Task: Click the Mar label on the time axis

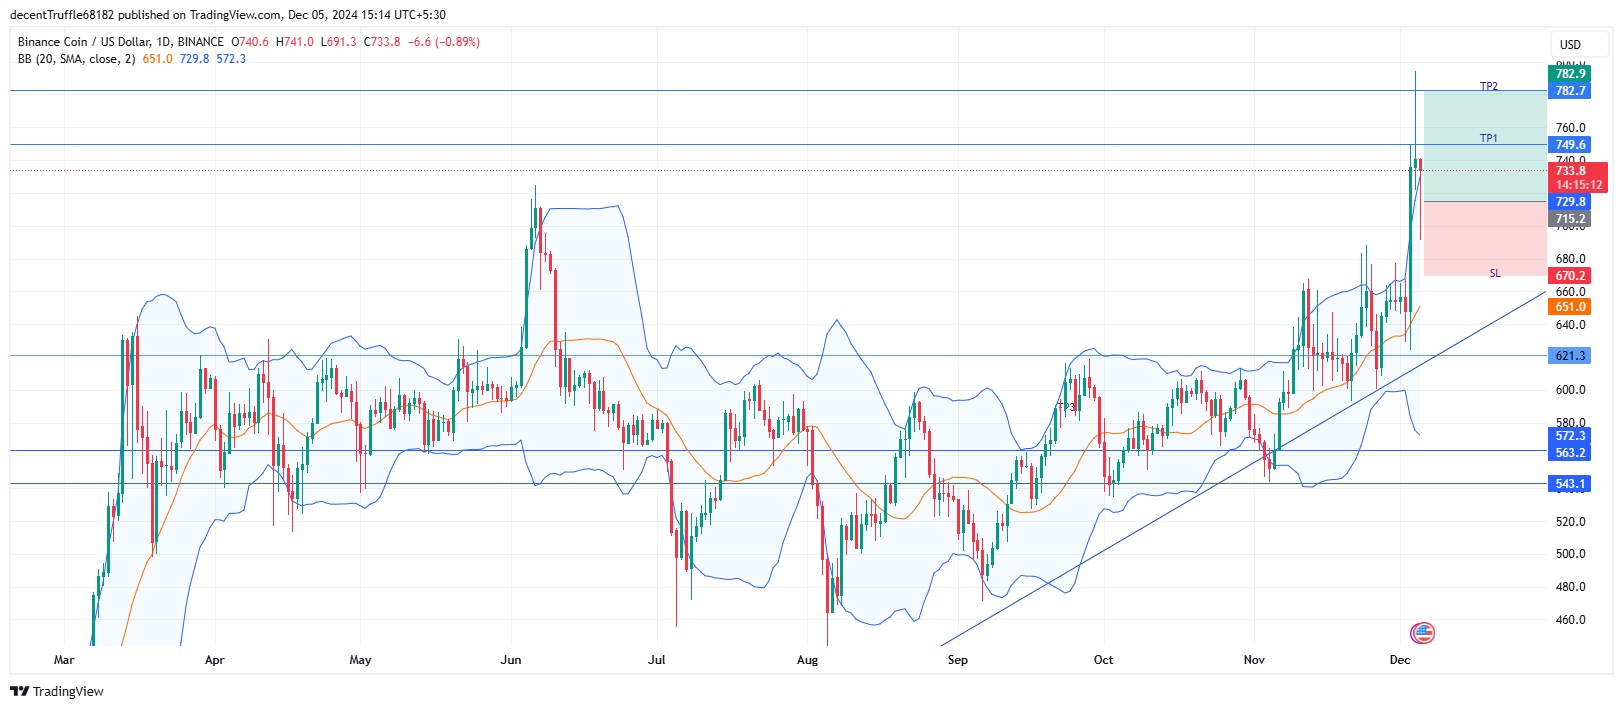Action: point(64,660)
